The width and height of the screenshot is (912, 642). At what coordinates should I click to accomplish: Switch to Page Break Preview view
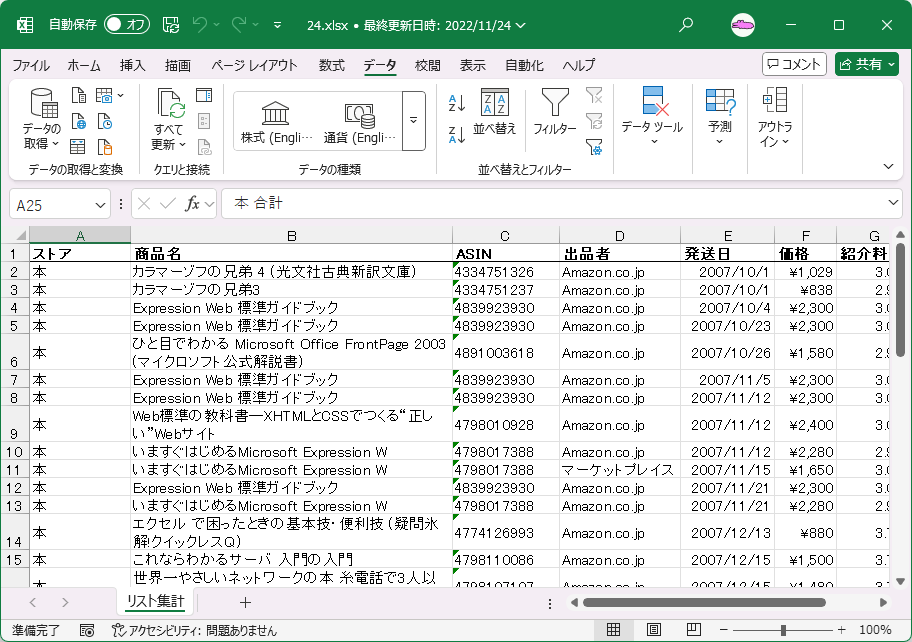[x=693, y=630]
